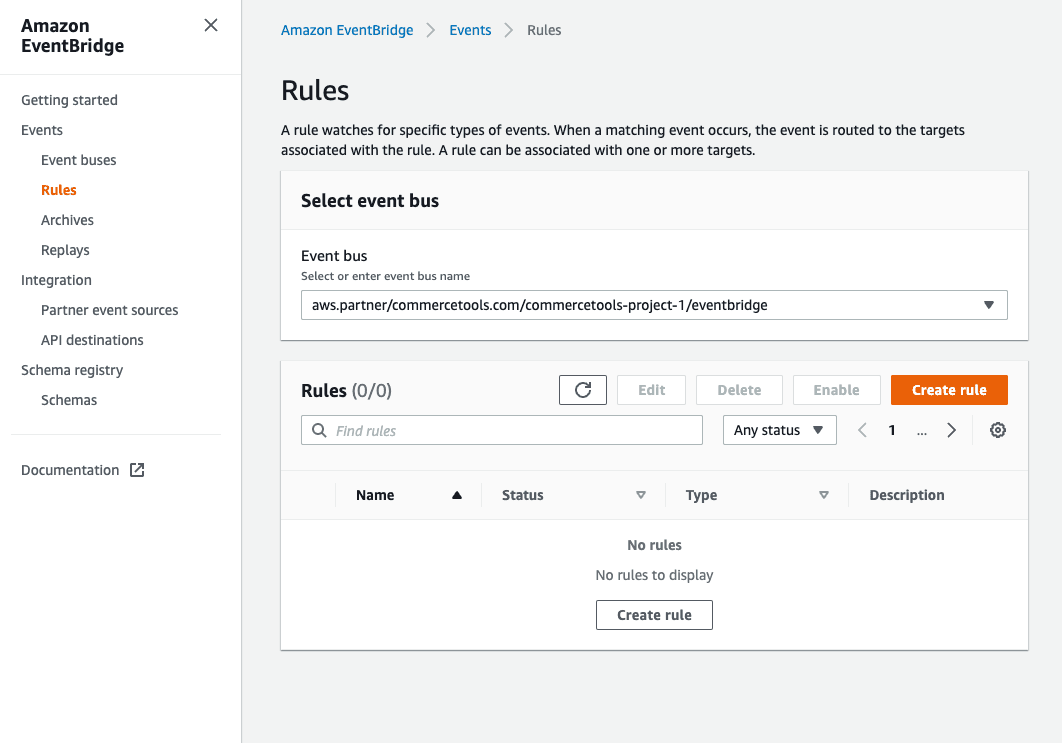Navigate to the Archives section
The height and width of the screenshot is (743, 1062).
[x=67, y=219]
